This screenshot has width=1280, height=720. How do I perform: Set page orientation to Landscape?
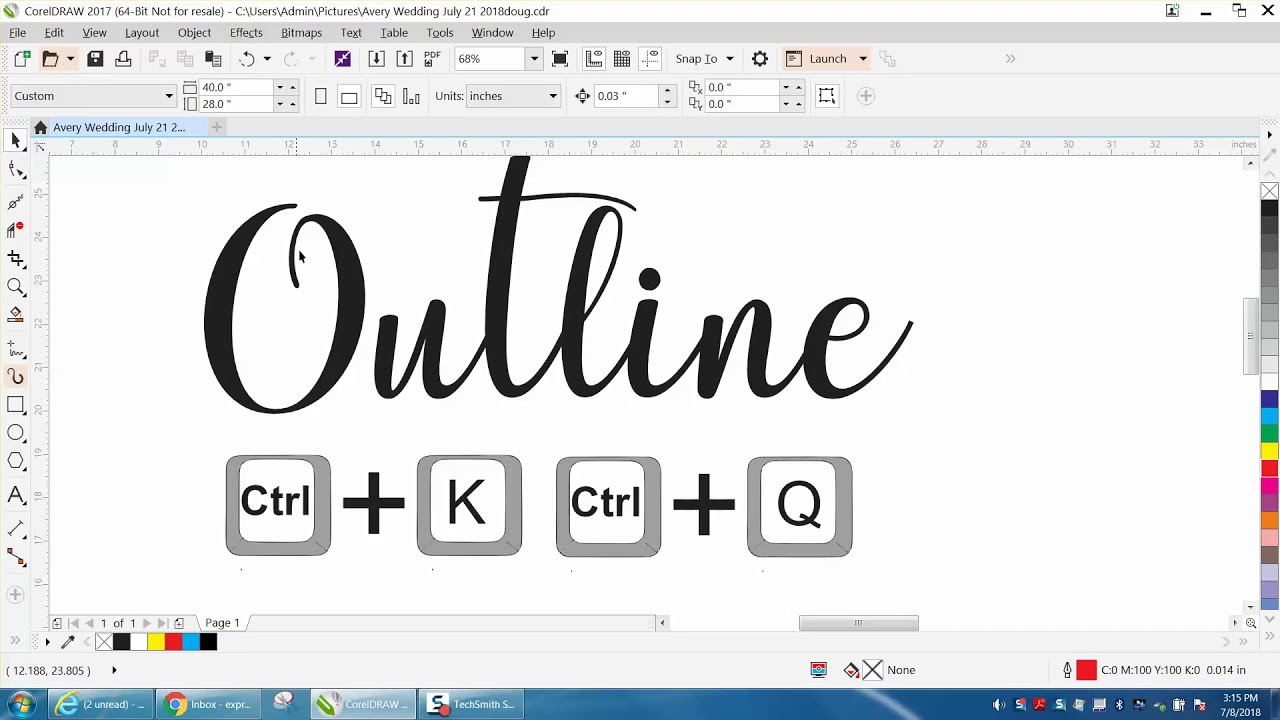click(348, 96)
